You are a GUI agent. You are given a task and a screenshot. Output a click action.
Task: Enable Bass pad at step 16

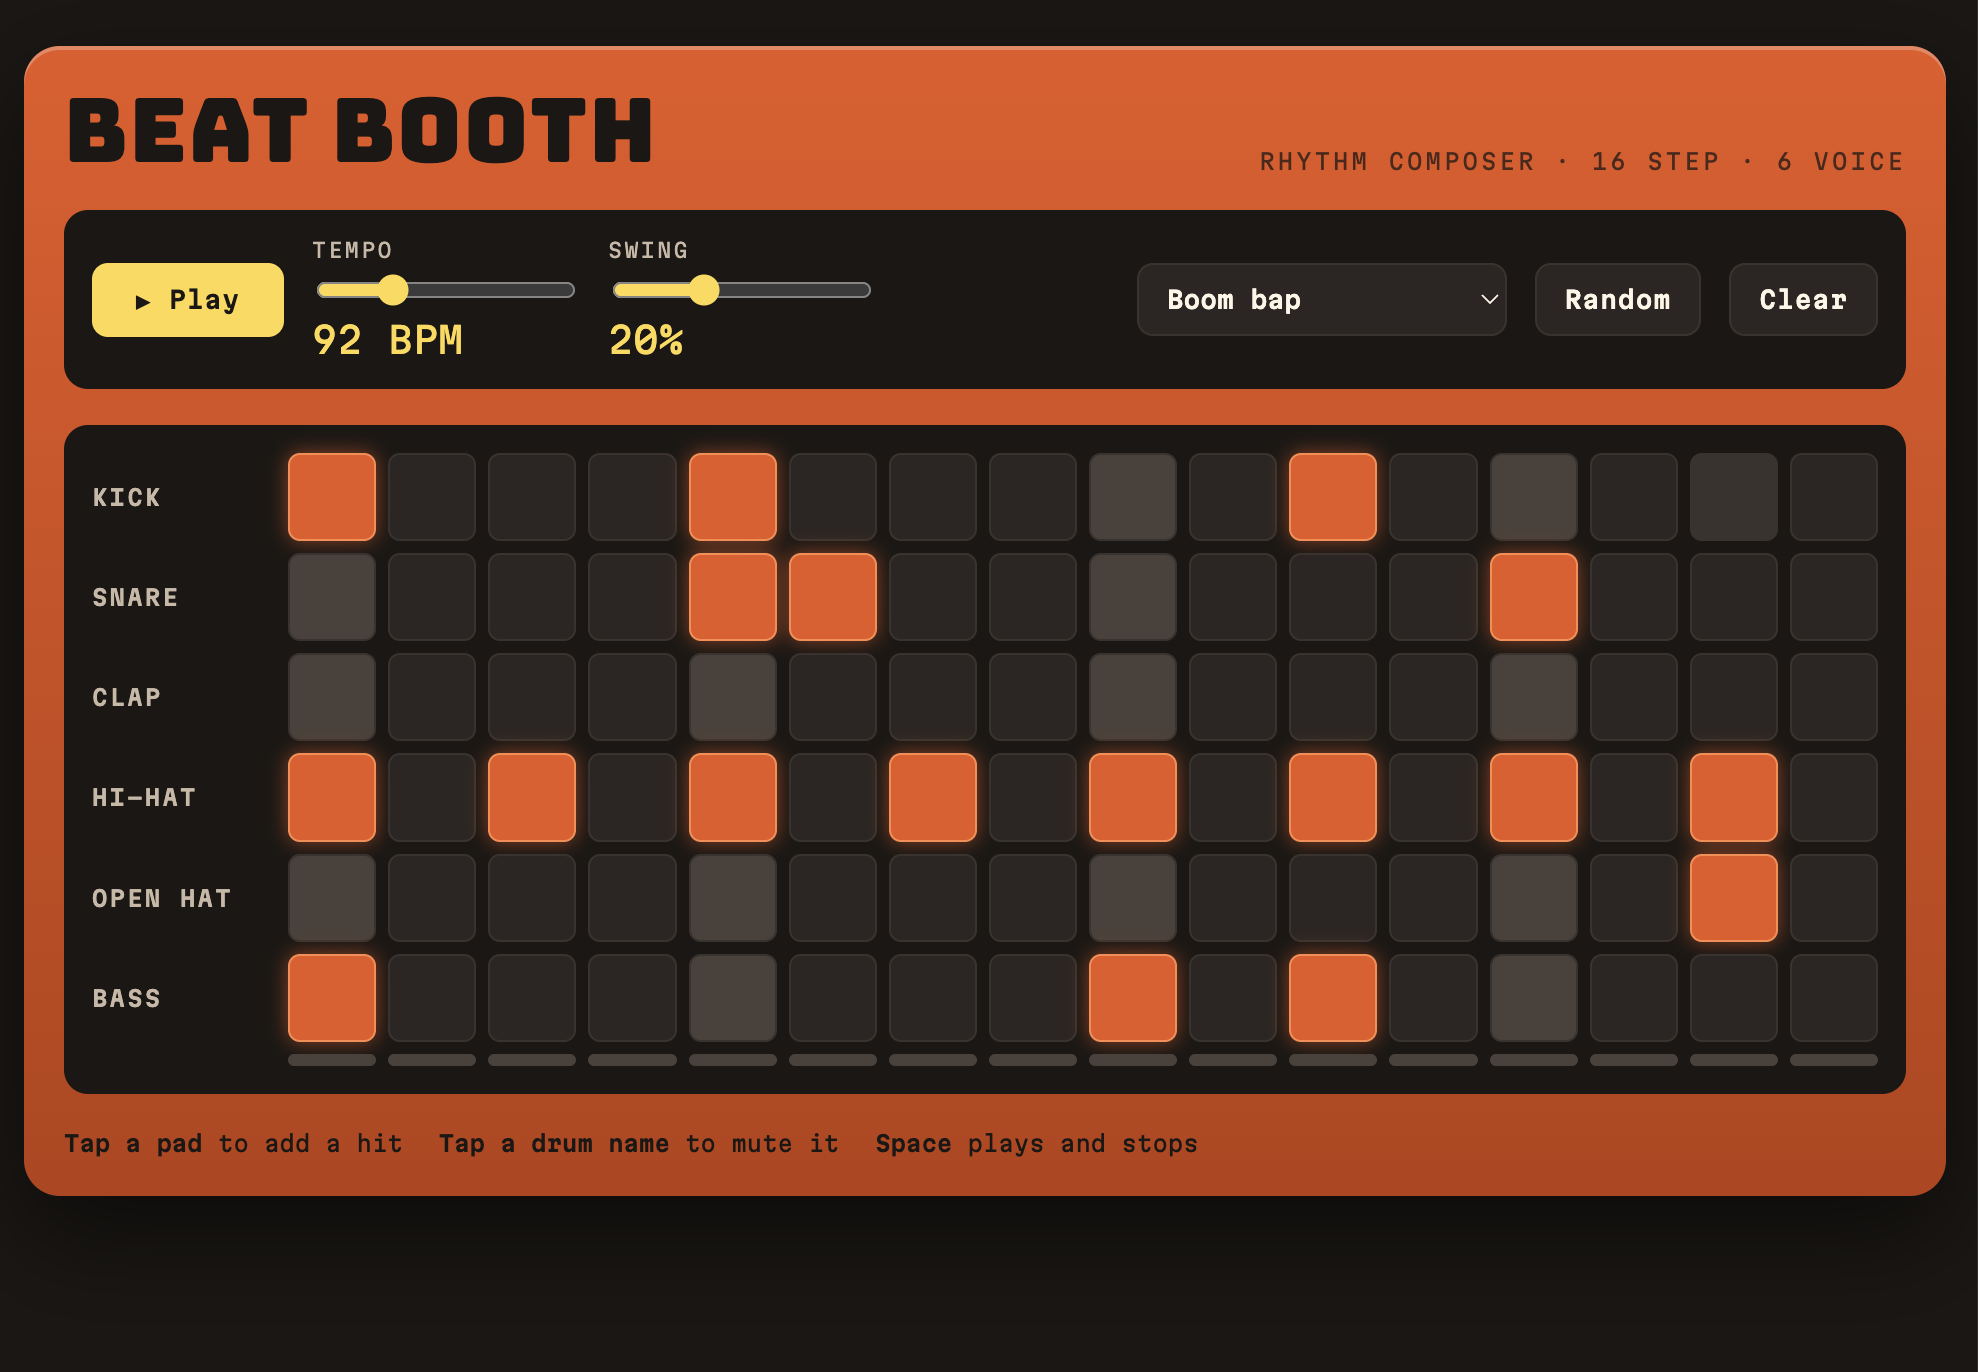tap(1834, 998)
